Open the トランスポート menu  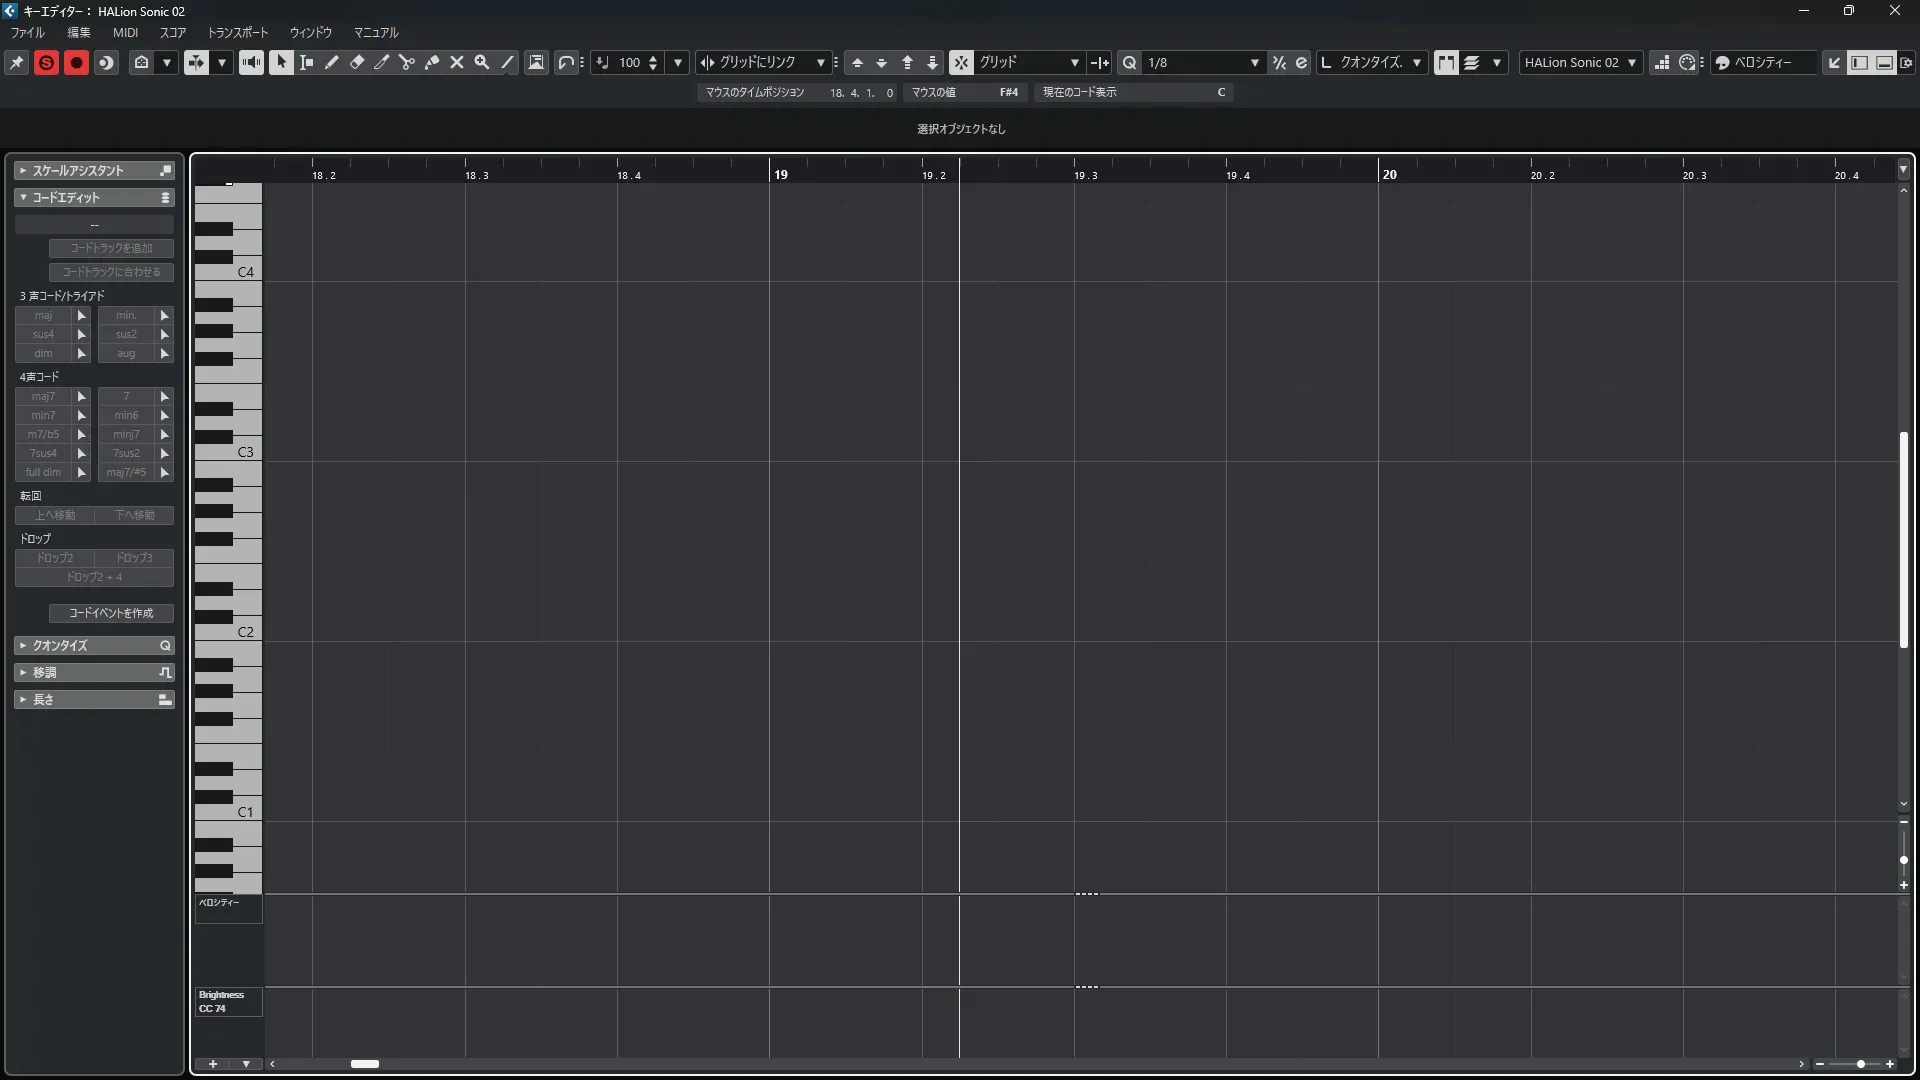[237, 32]
